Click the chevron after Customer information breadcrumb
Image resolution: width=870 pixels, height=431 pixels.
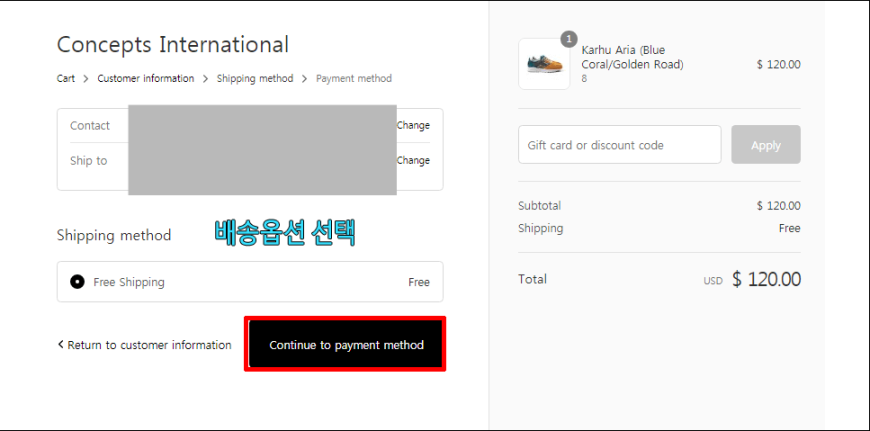(205, 79)
